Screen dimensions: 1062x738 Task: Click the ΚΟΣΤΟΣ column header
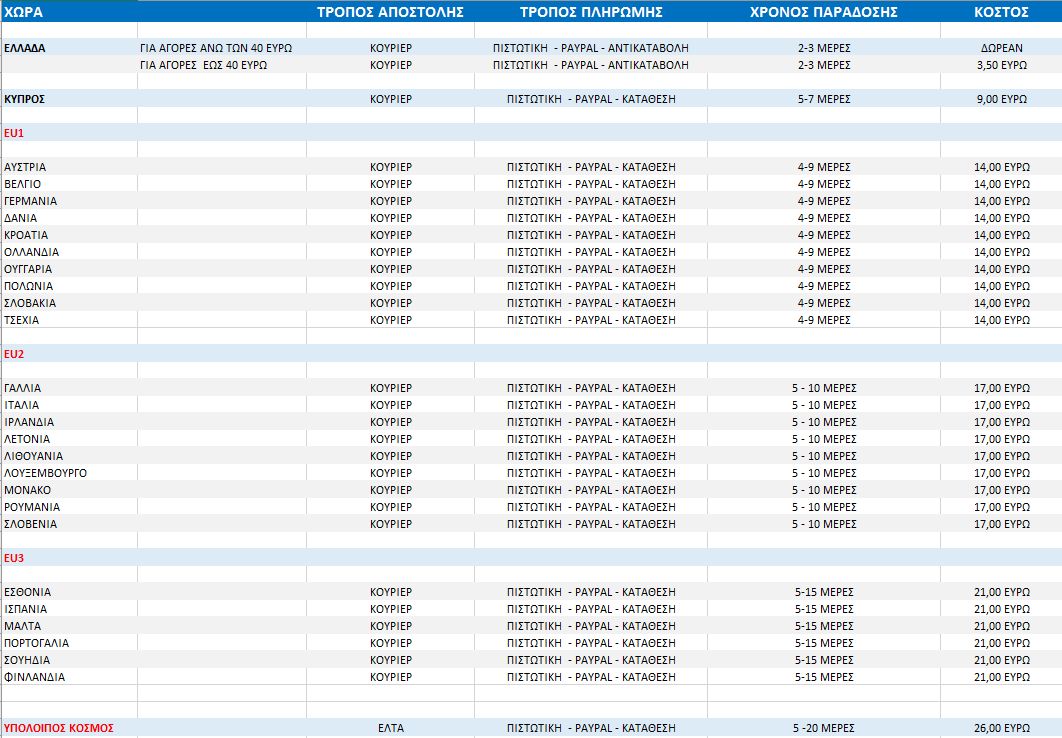coord(1001,12)
